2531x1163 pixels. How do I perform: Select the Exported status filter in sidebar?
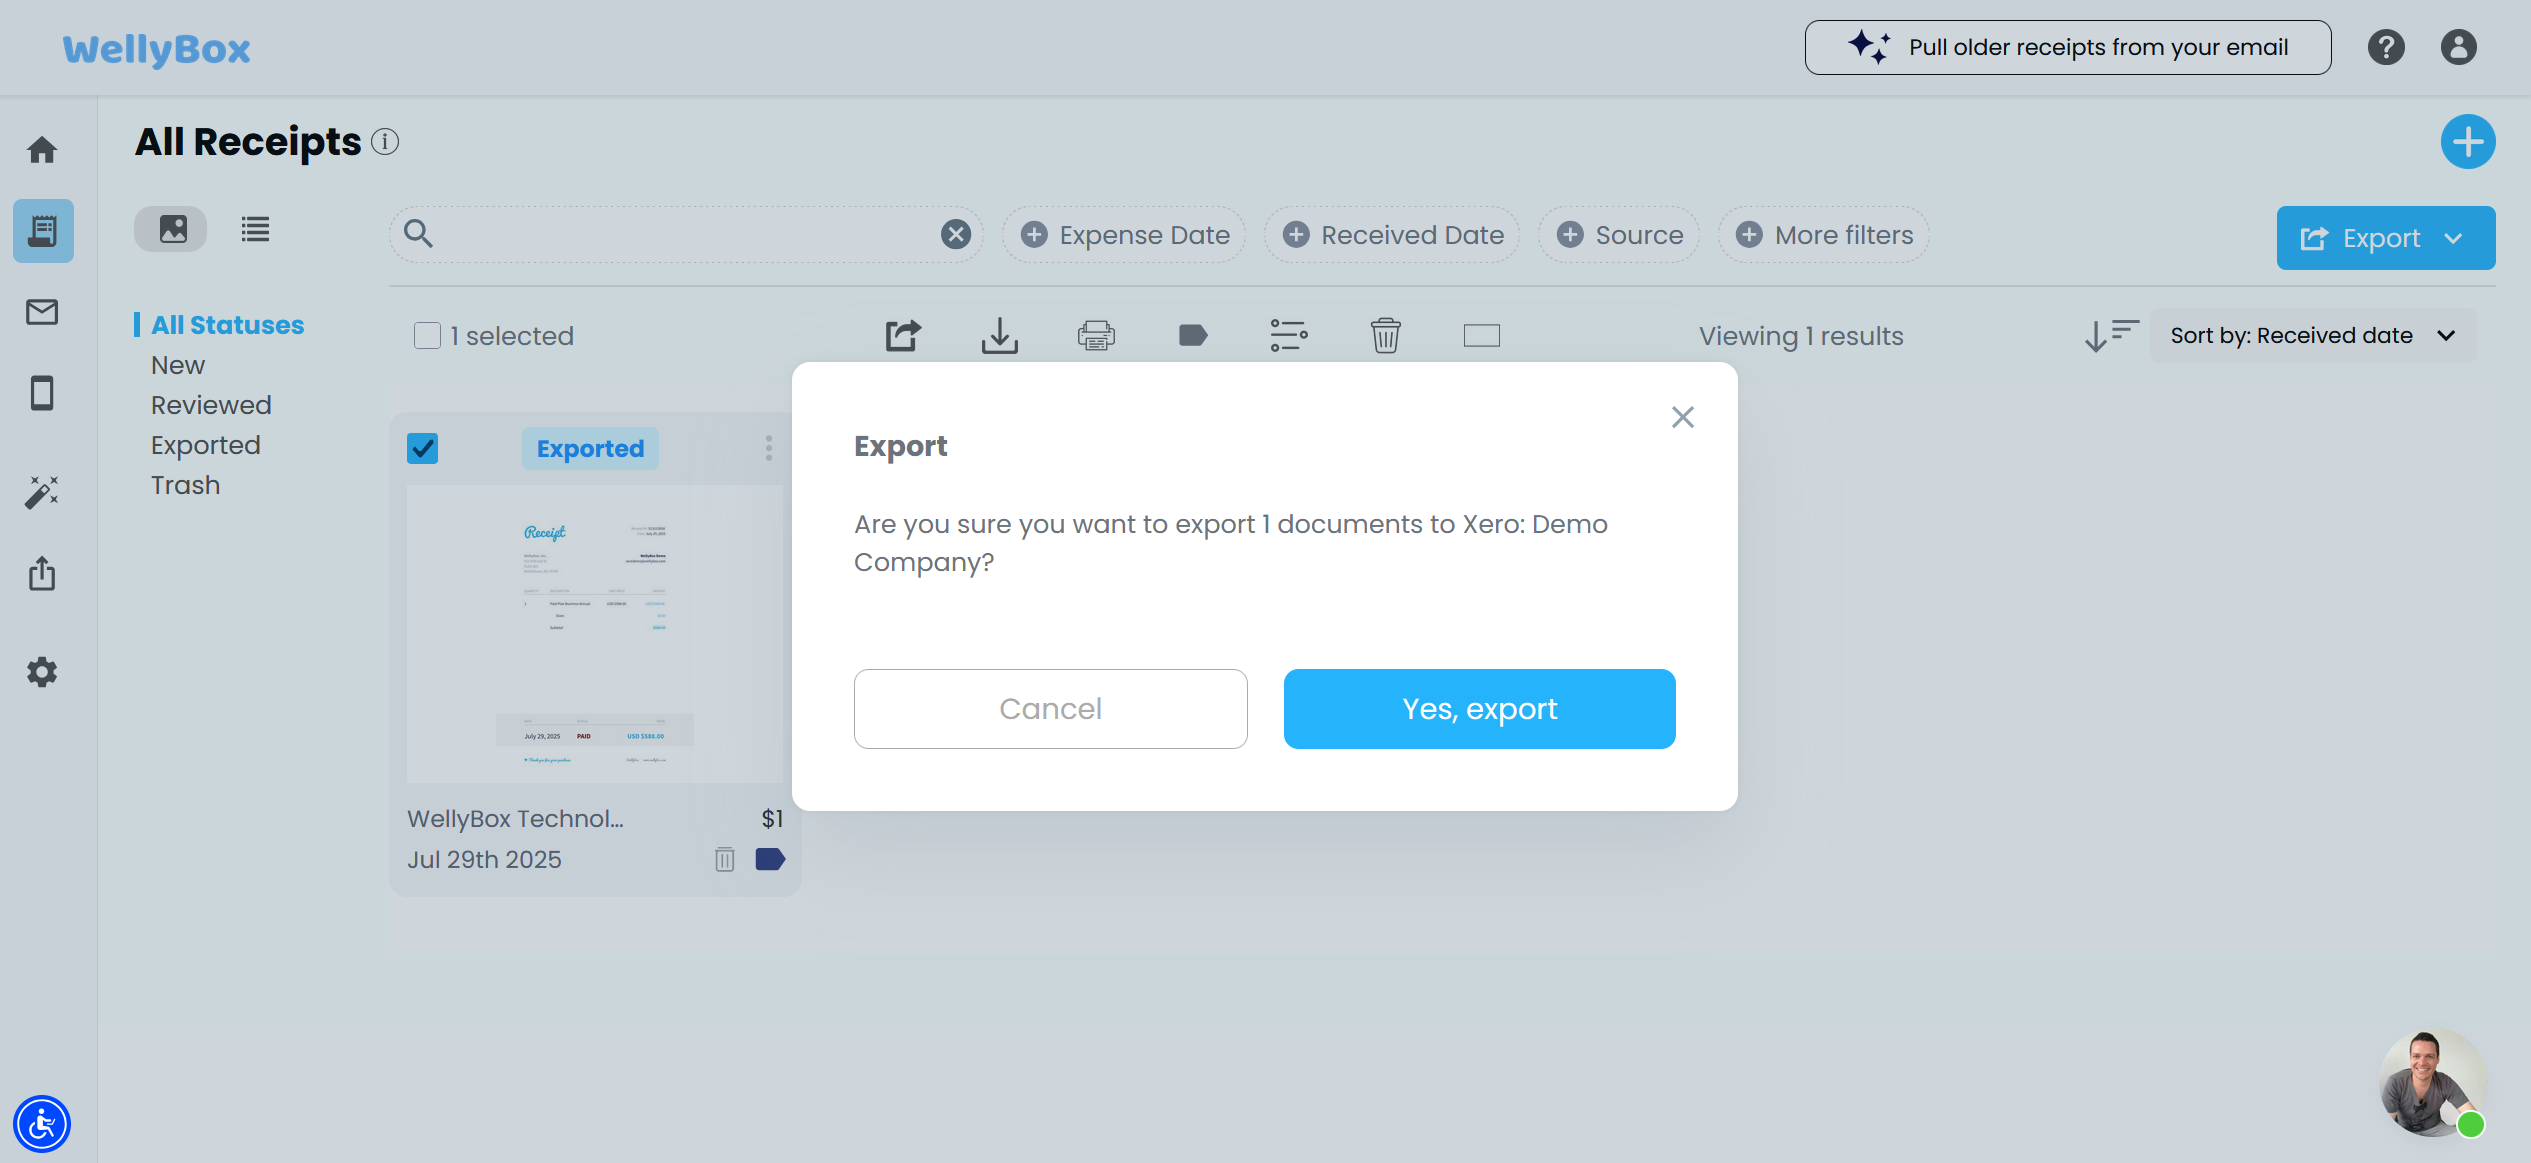(x=206, y=445)
